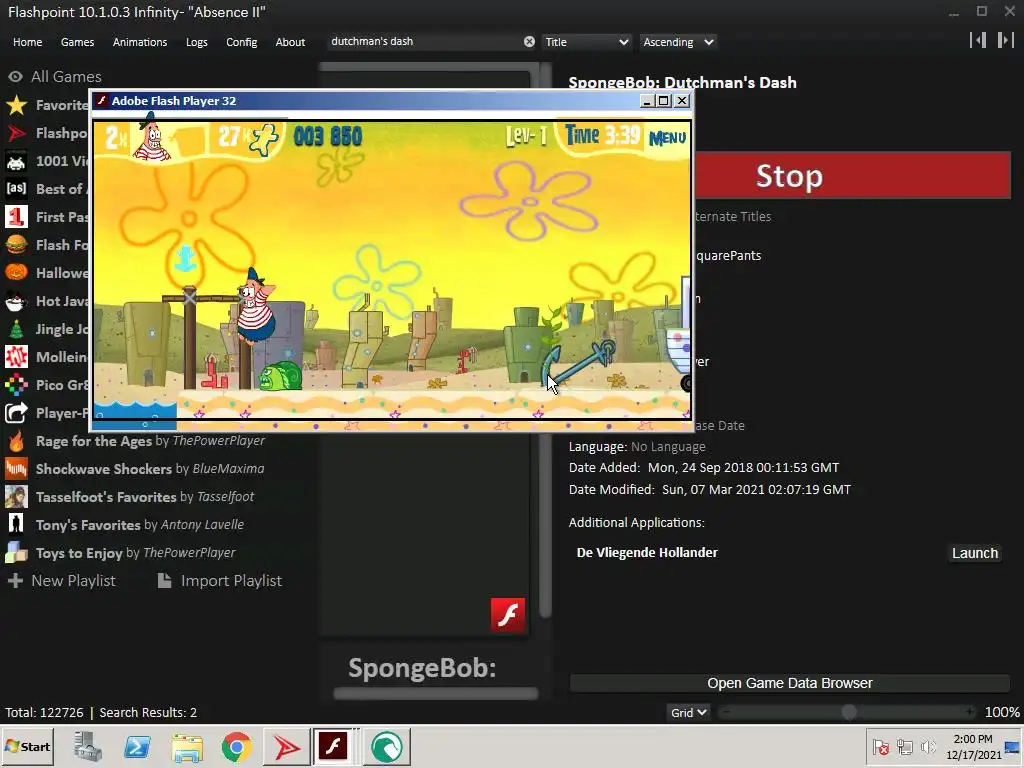
Task: Open the Molleindustria playlist icon
Action: point(16,357)
